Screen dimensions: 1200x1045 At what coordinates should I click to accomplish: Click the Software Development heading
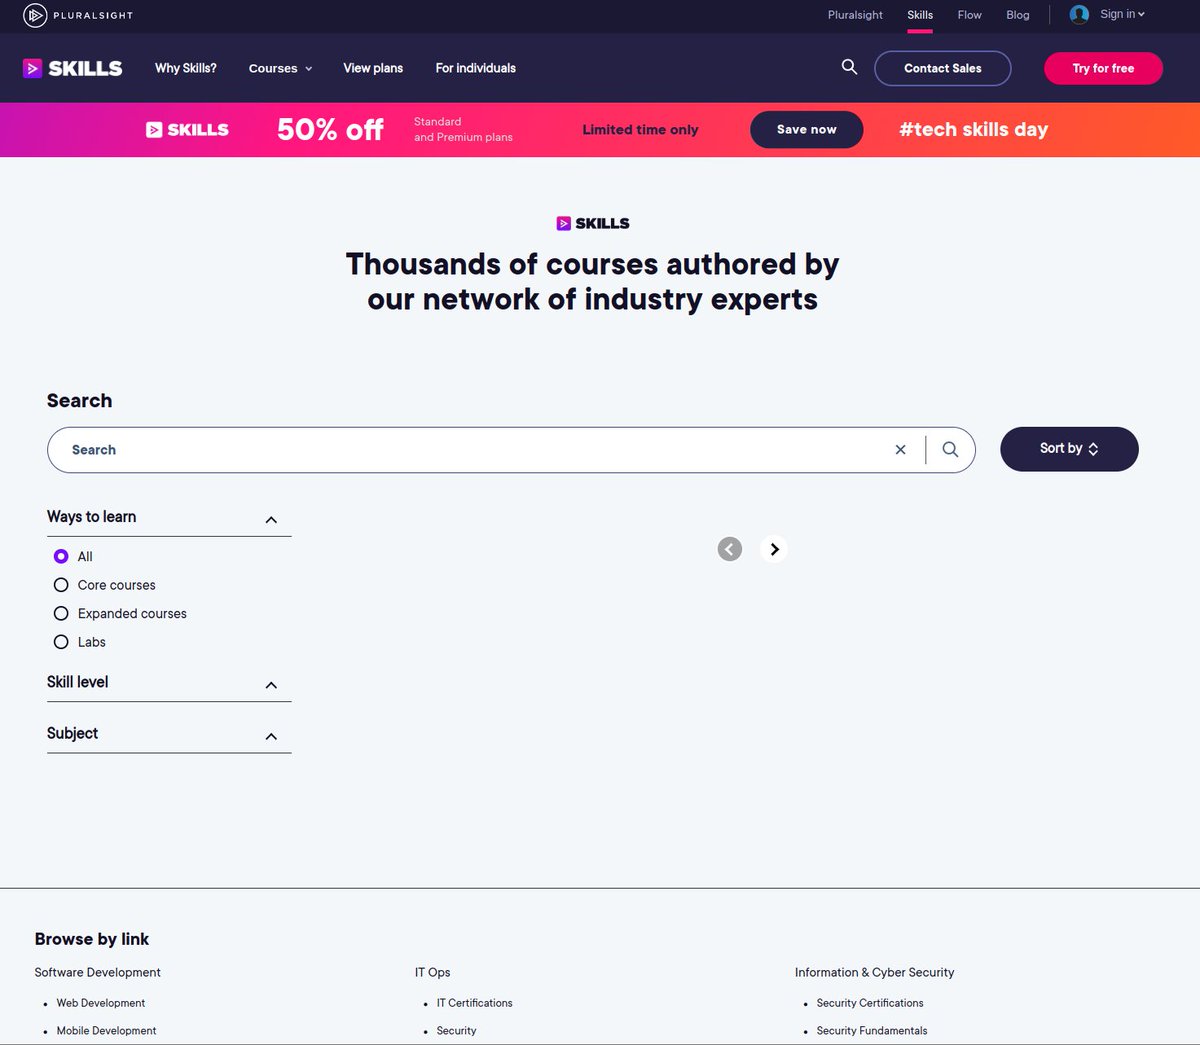[x=97, y=972]
